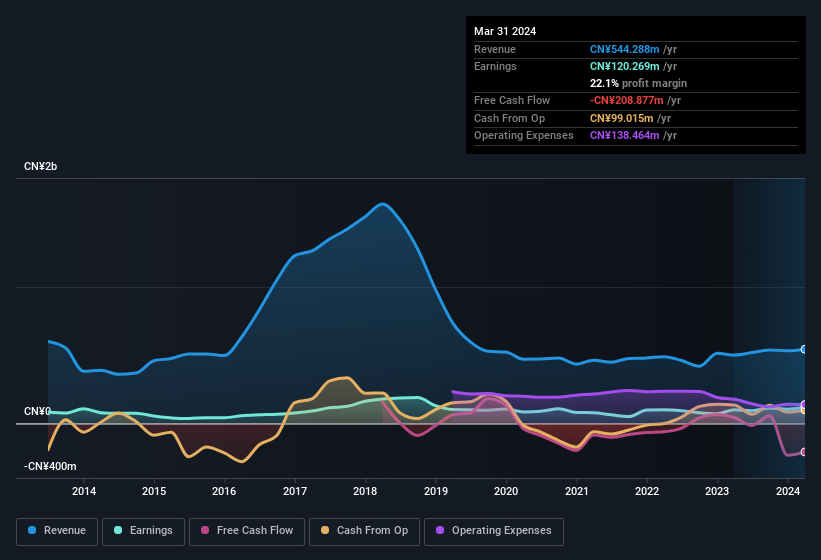Click the 22.1% profit margin text
The height and width of the screenshot is (560, 821).
[638, 83]
